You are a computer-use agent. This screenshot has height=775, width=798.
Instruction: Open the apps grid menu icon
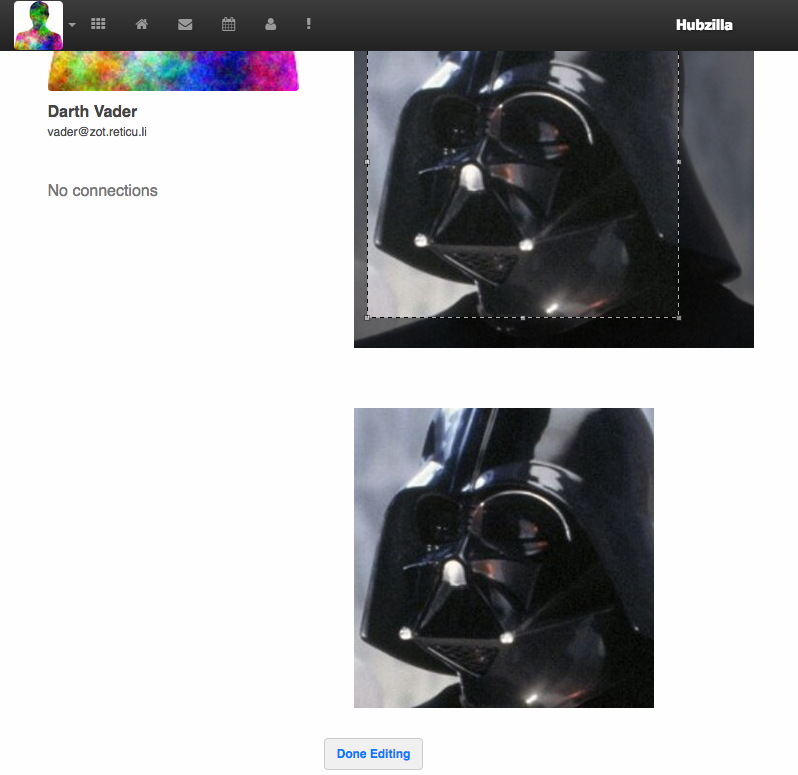98,24
